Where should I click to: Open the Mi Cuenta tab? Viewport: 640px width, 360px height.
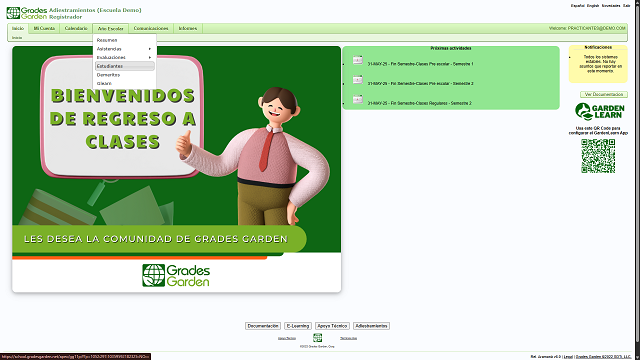click(x=44, y=28)
